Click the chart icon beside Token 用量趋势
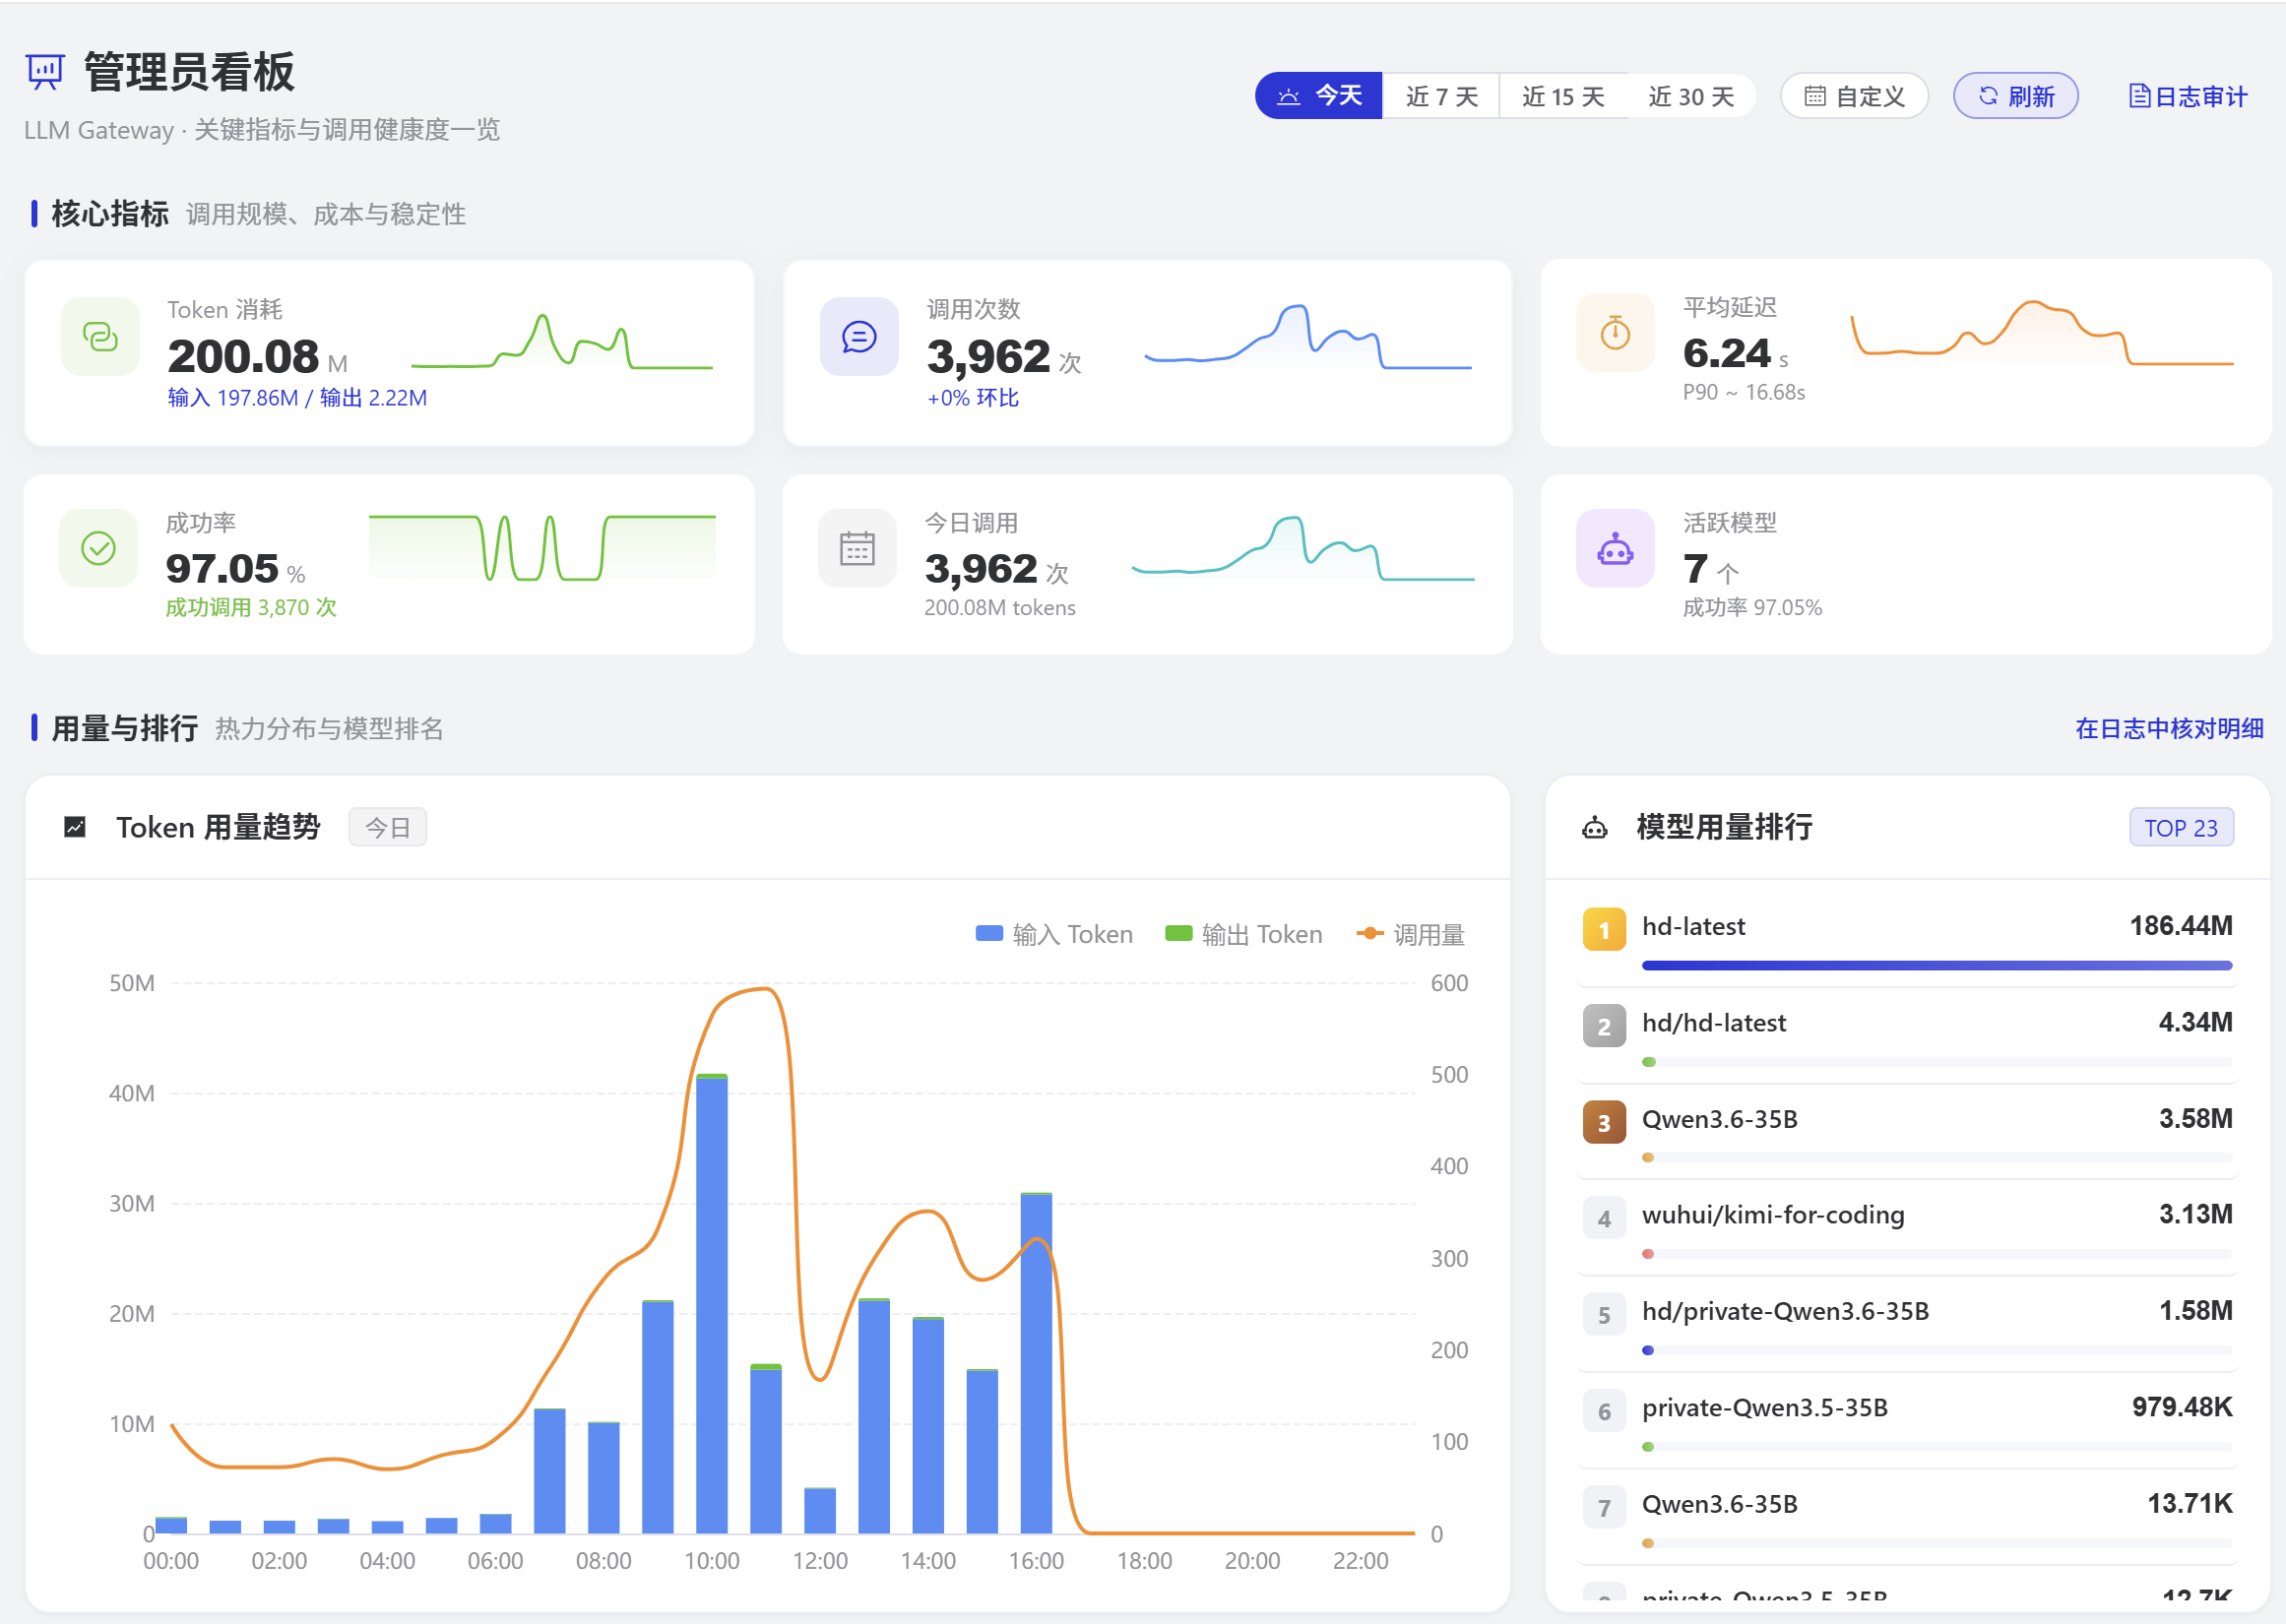The width and height of the screenshot is (2286, 1624). (x=75, y=827)
